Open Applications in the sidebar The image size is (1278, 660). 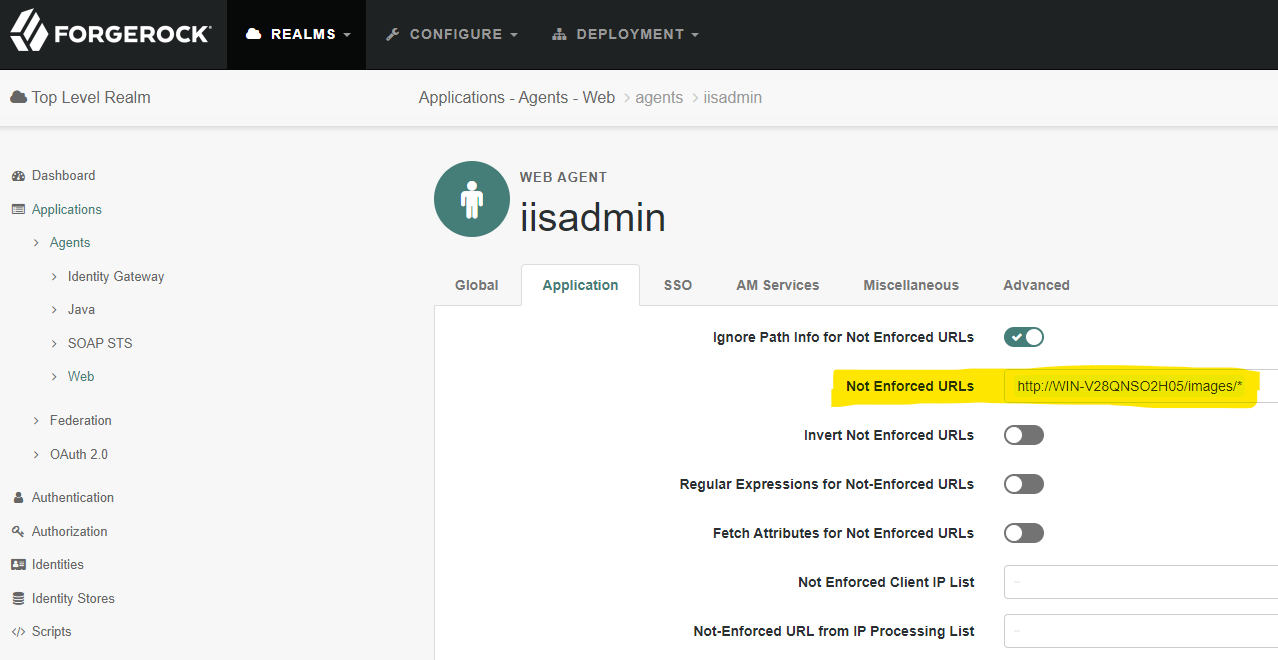(x=67, y=210)
